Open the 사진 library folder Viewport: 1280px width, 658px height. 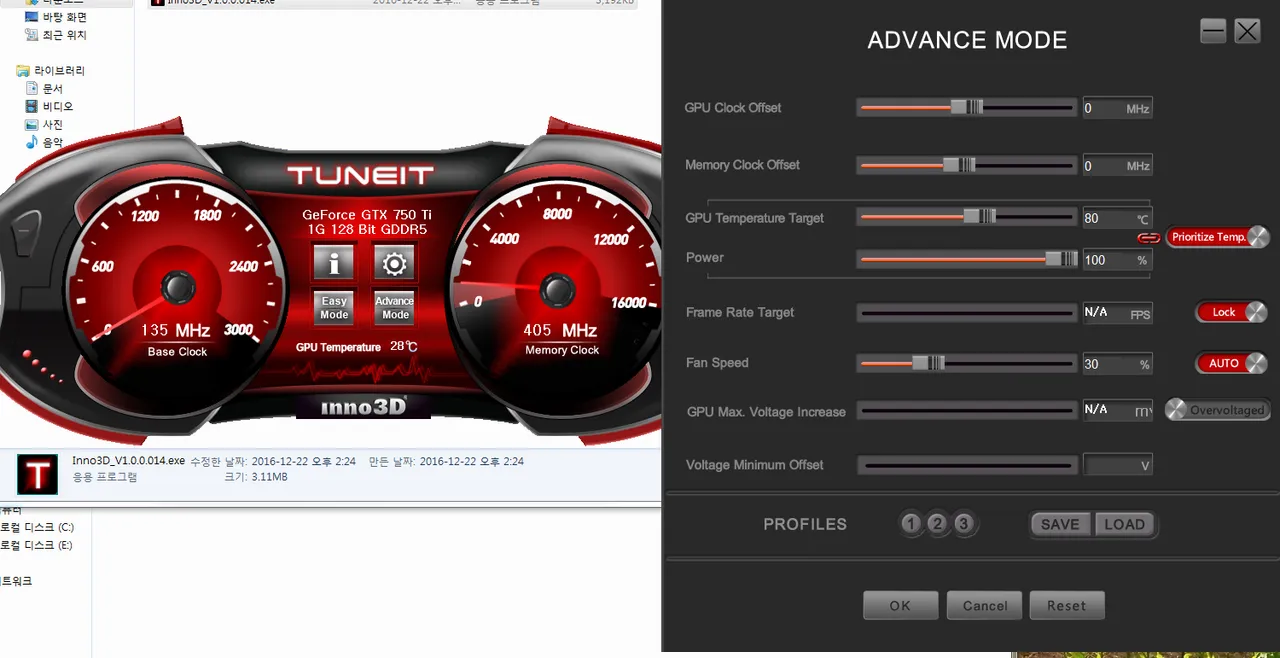pyautogui.click(x=44, y=125)
